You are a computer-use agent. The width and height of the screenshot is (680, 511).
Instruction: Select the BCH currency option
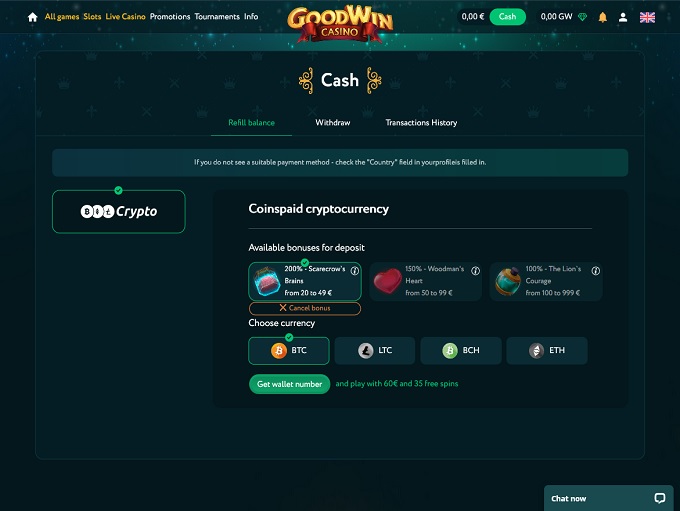(x=461, y=350)
